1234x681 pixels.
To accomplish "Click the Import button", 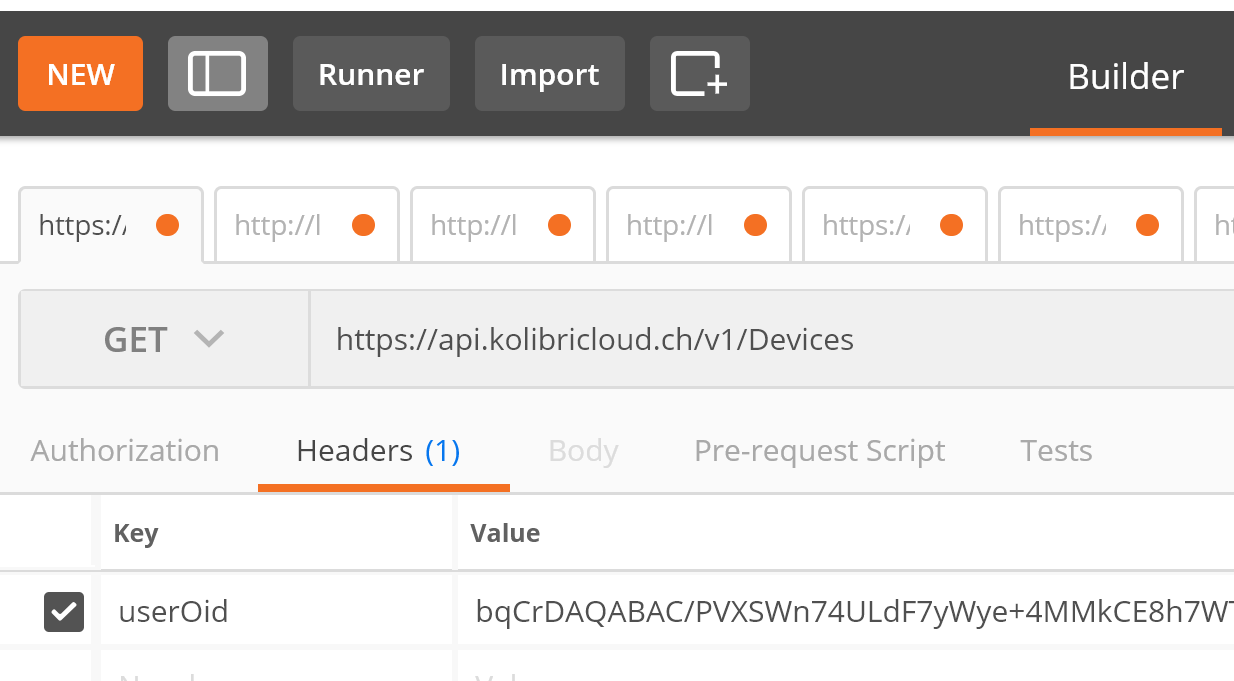I will [x=550, y=74].
